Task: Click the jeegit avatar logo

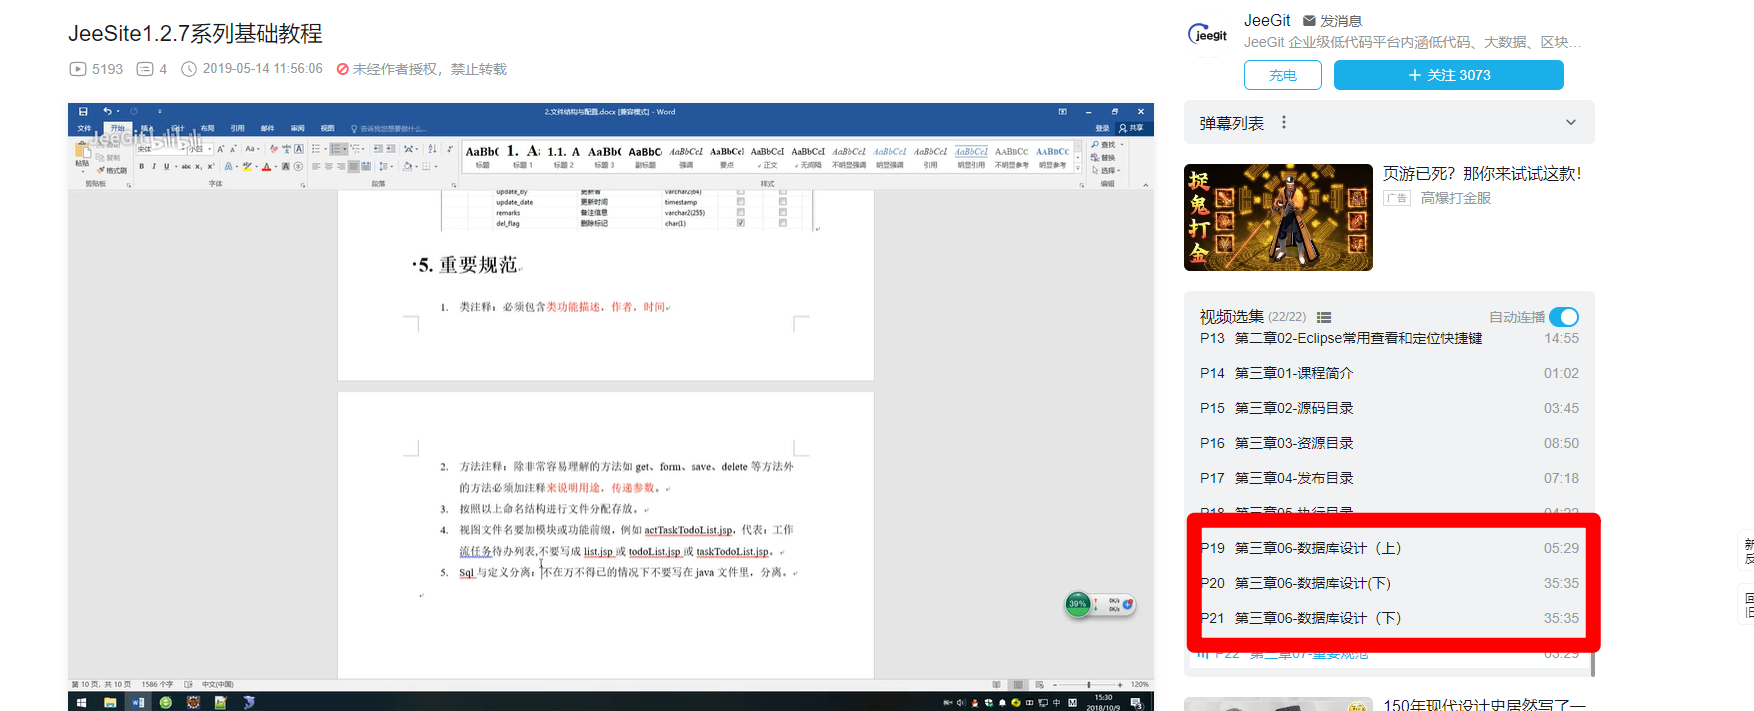Action: [x=1208, y=35]
